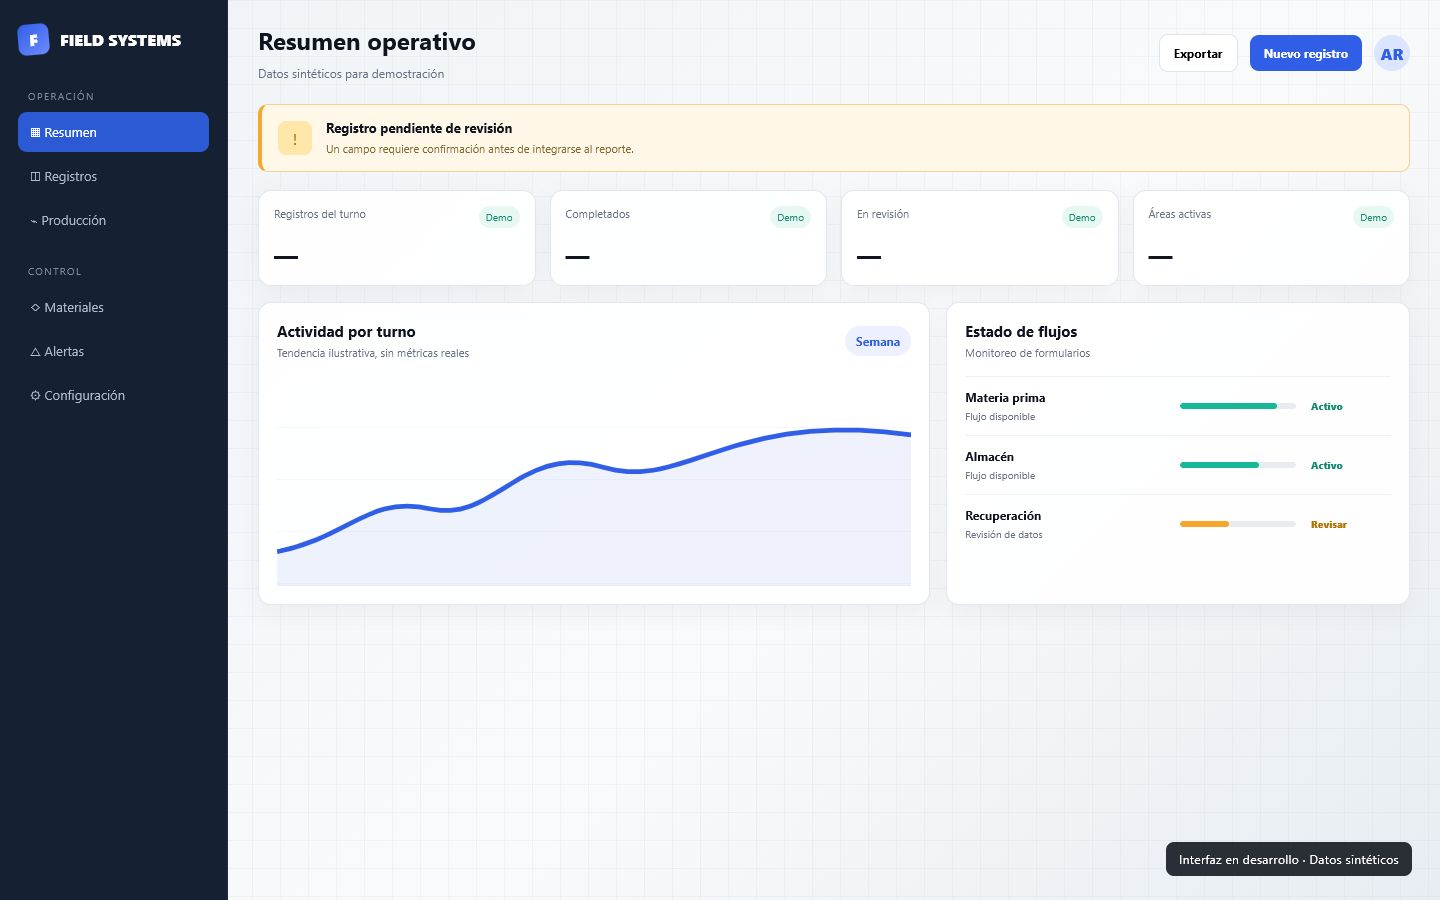Click the Revisar status for Recuperación

point(1328,524)
